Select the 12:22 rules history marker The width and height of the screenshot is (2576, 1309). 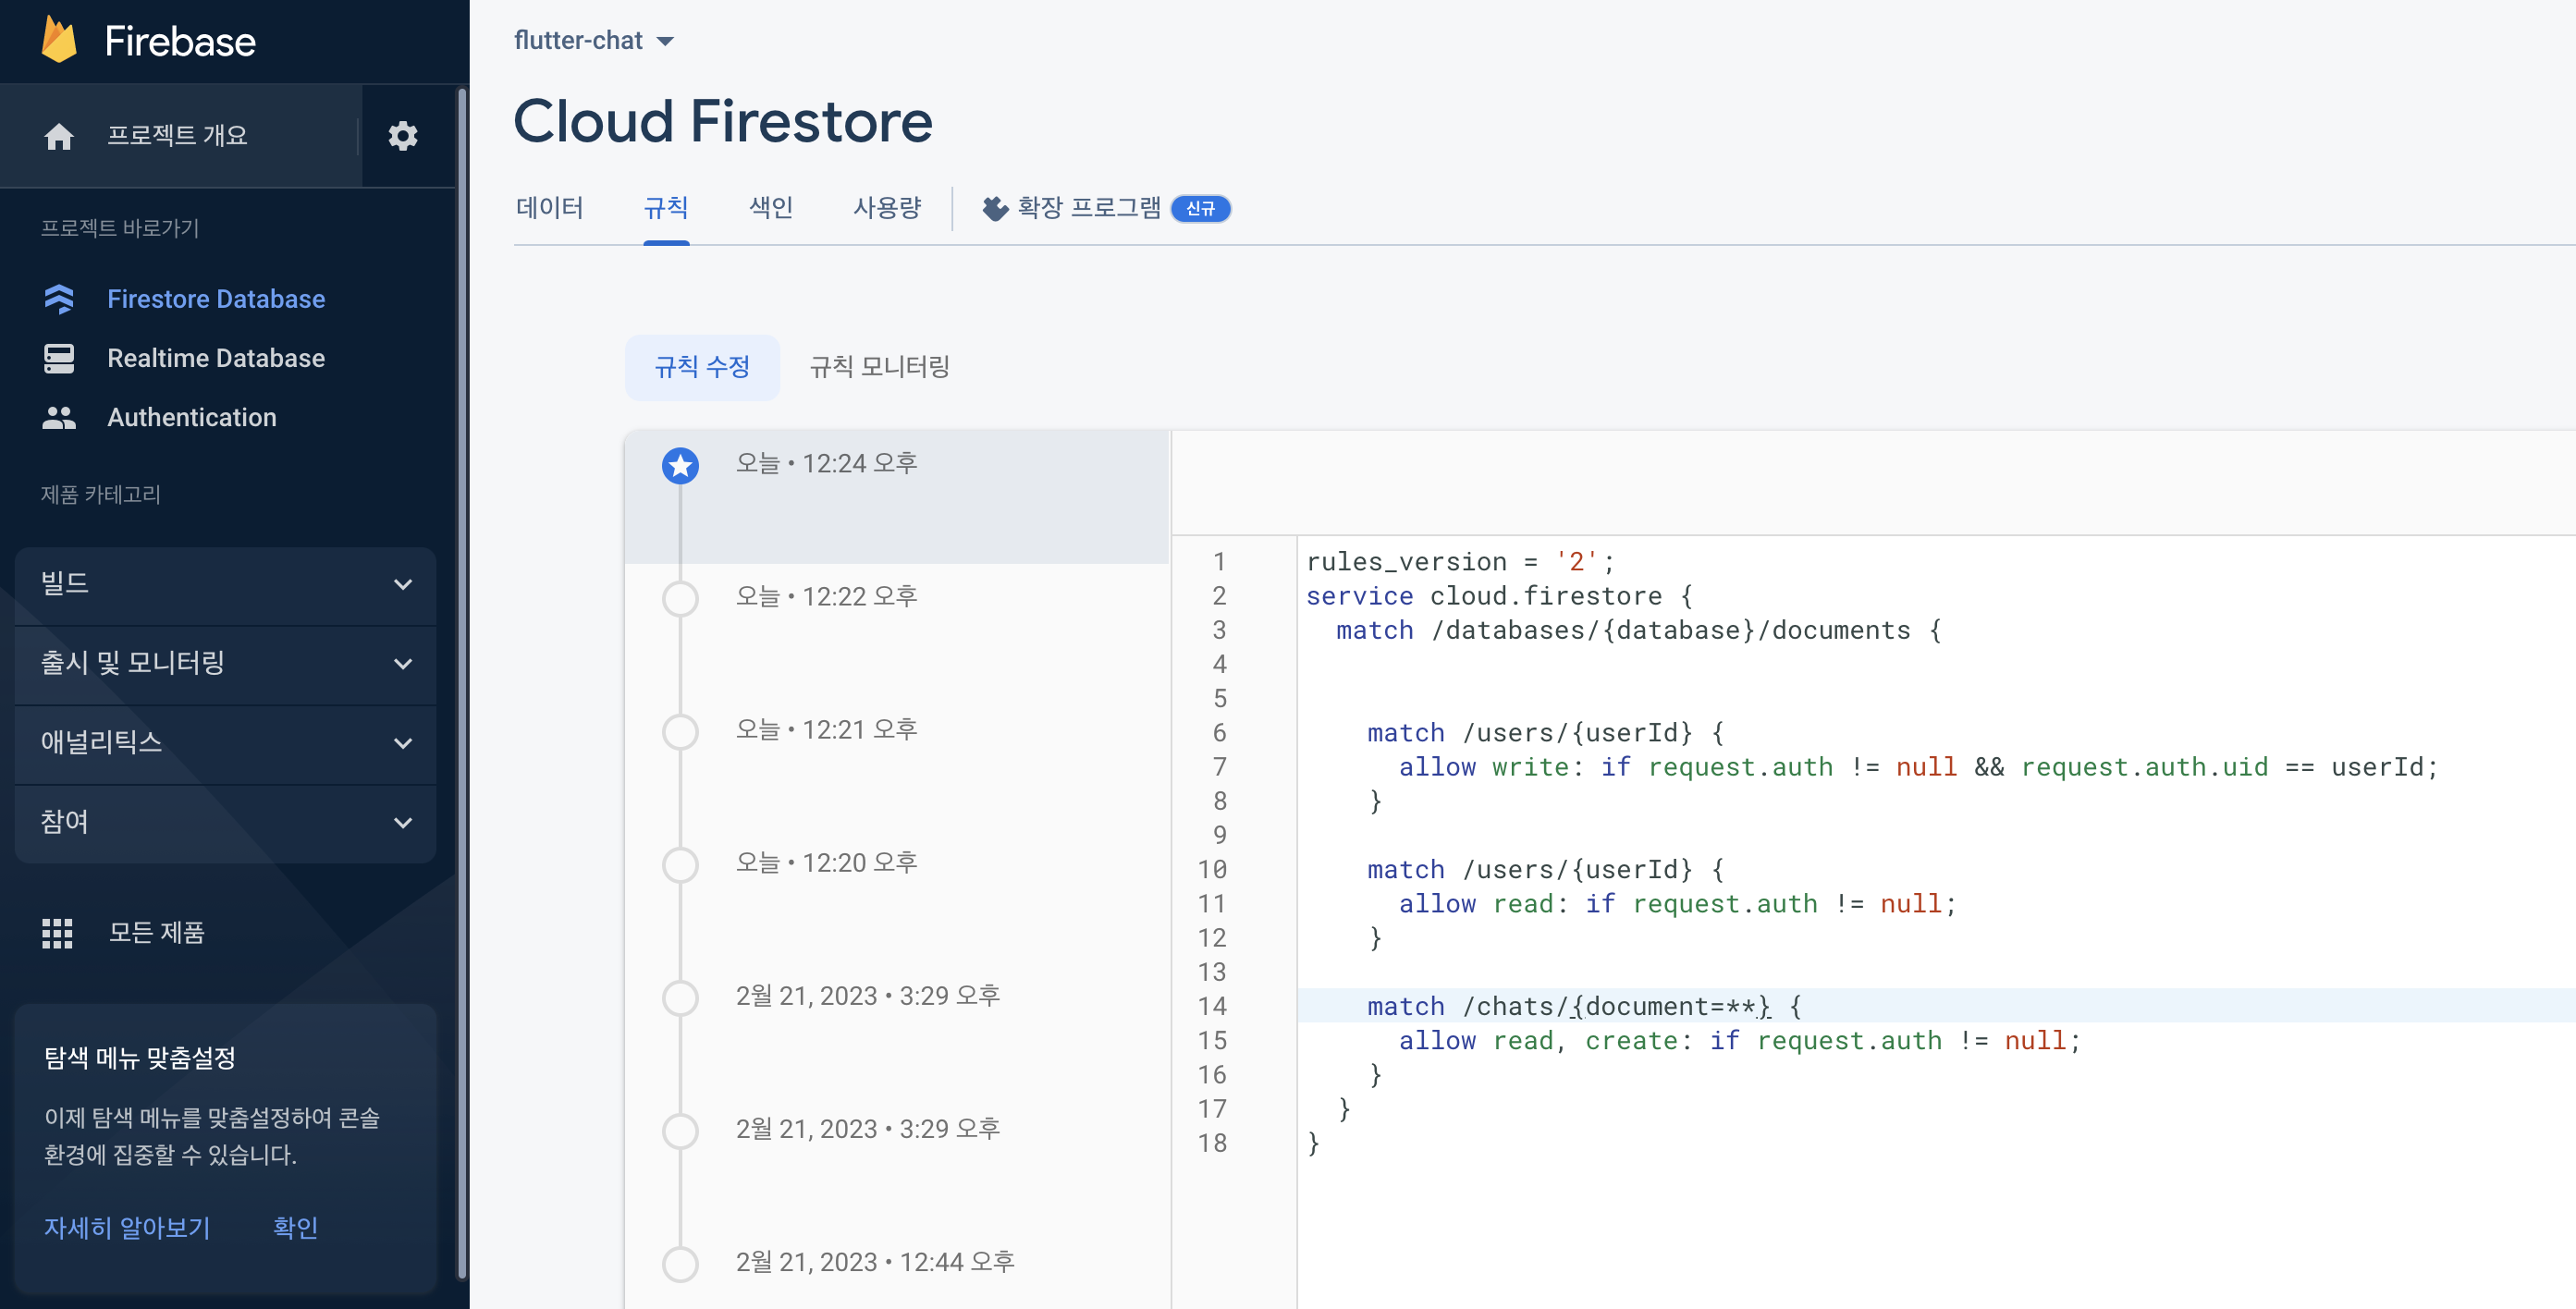click(680, 598)
